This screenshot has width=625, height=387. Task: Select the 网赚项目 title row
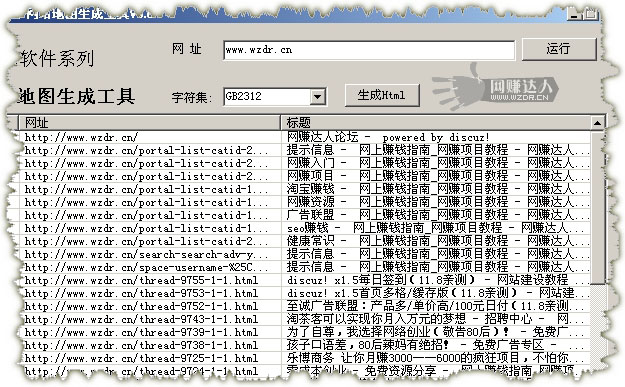click(x=438, y=176)
